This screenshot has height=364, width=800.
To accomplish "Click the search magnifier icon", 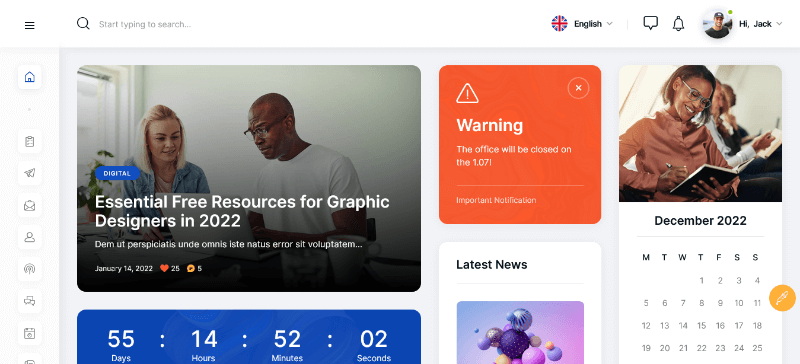I will tap(83, 23).
